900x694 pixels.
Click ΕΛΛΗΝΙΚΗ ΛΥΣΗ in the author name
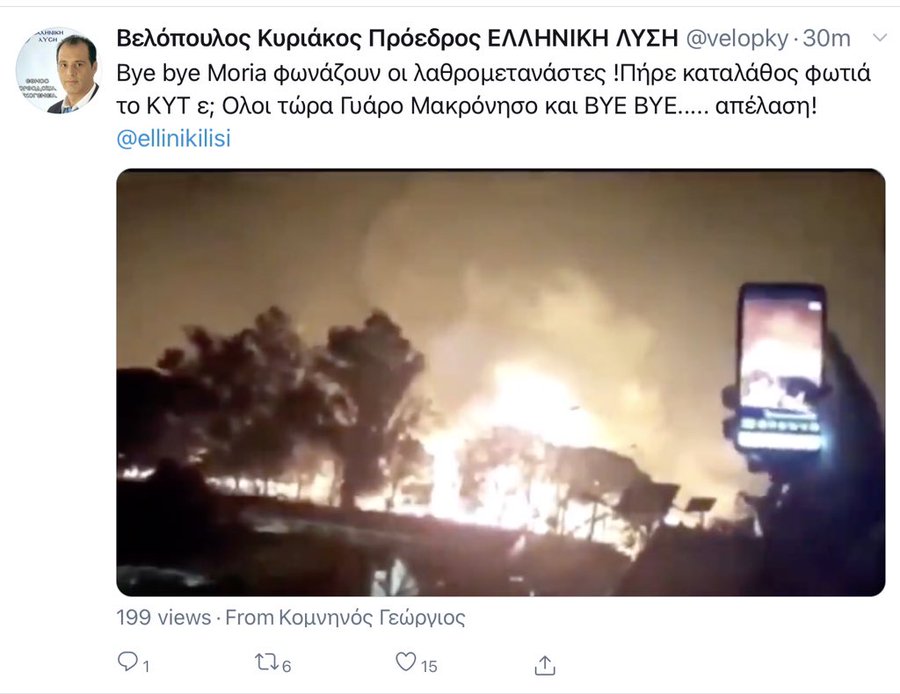[x=583, y=38]
